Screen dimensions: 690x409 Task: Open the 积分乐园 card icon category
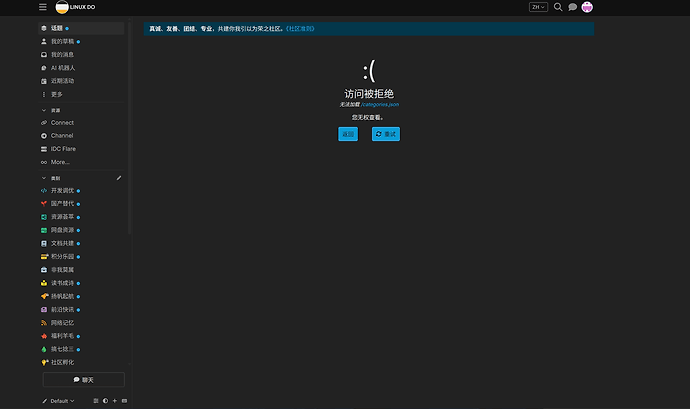pos(44,257)
